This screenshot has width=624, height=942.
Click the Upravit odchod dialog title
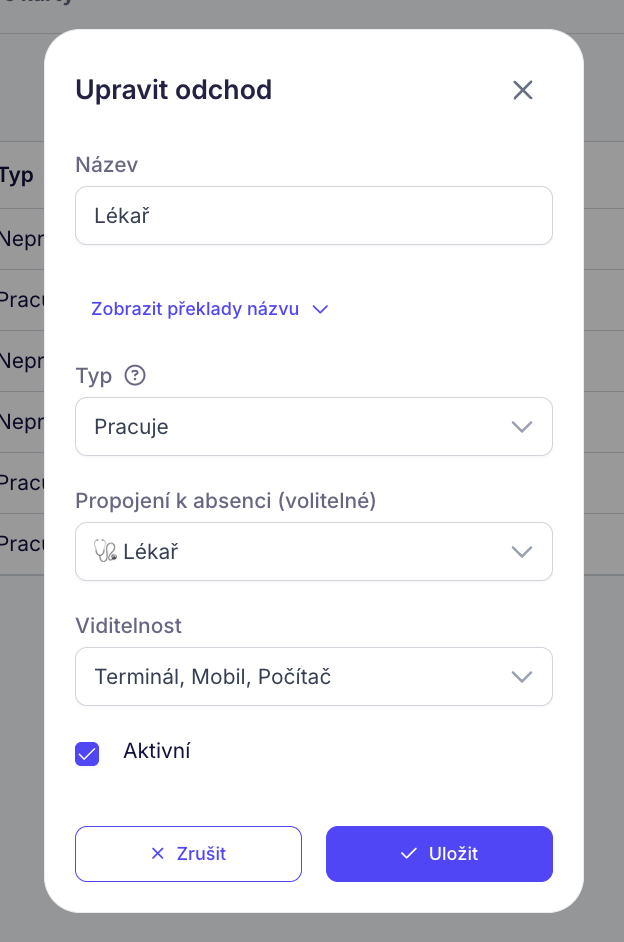[174, 90]
